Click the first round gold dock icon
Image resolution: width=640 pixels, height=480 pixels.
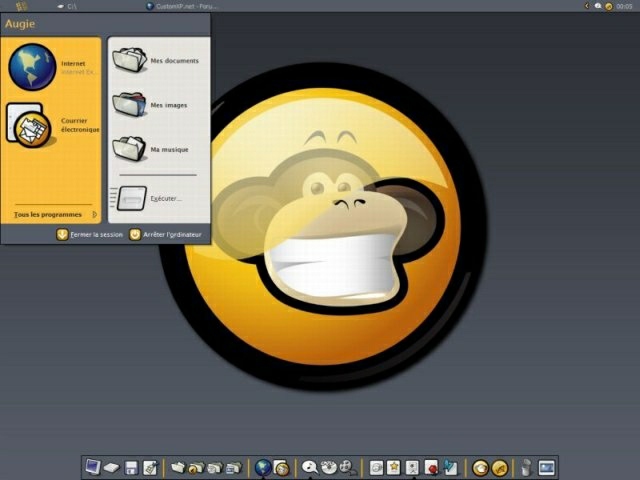pos(480,468)
